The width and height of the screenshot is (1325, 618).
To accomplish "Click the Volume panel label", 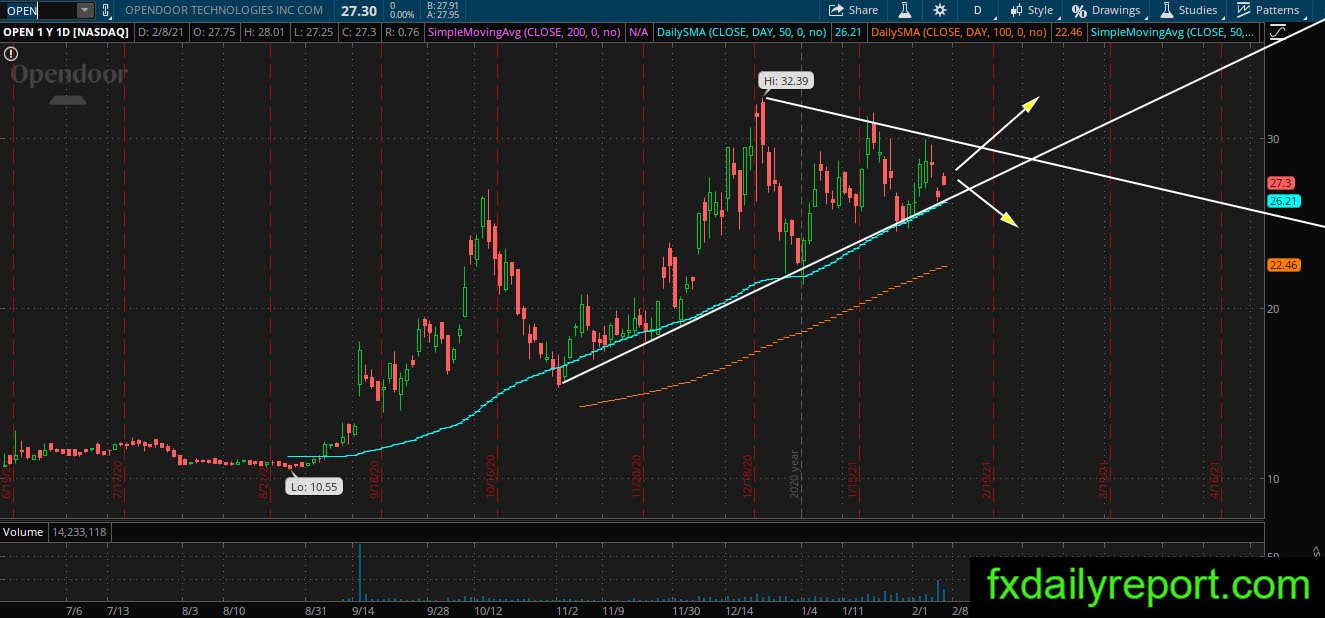I will click(x=21, y=532).
